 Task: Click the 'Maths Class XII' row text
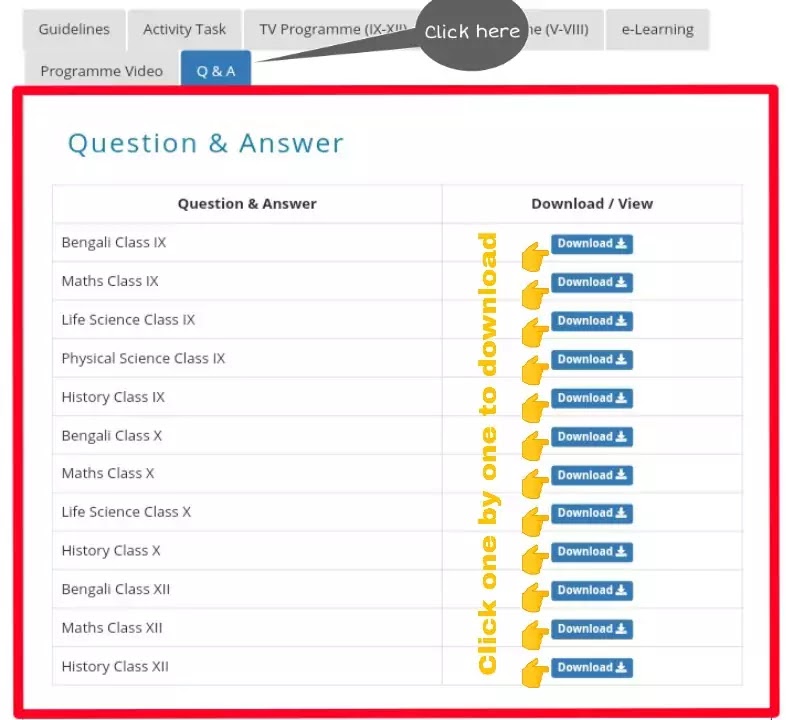(x=112, y=628)
